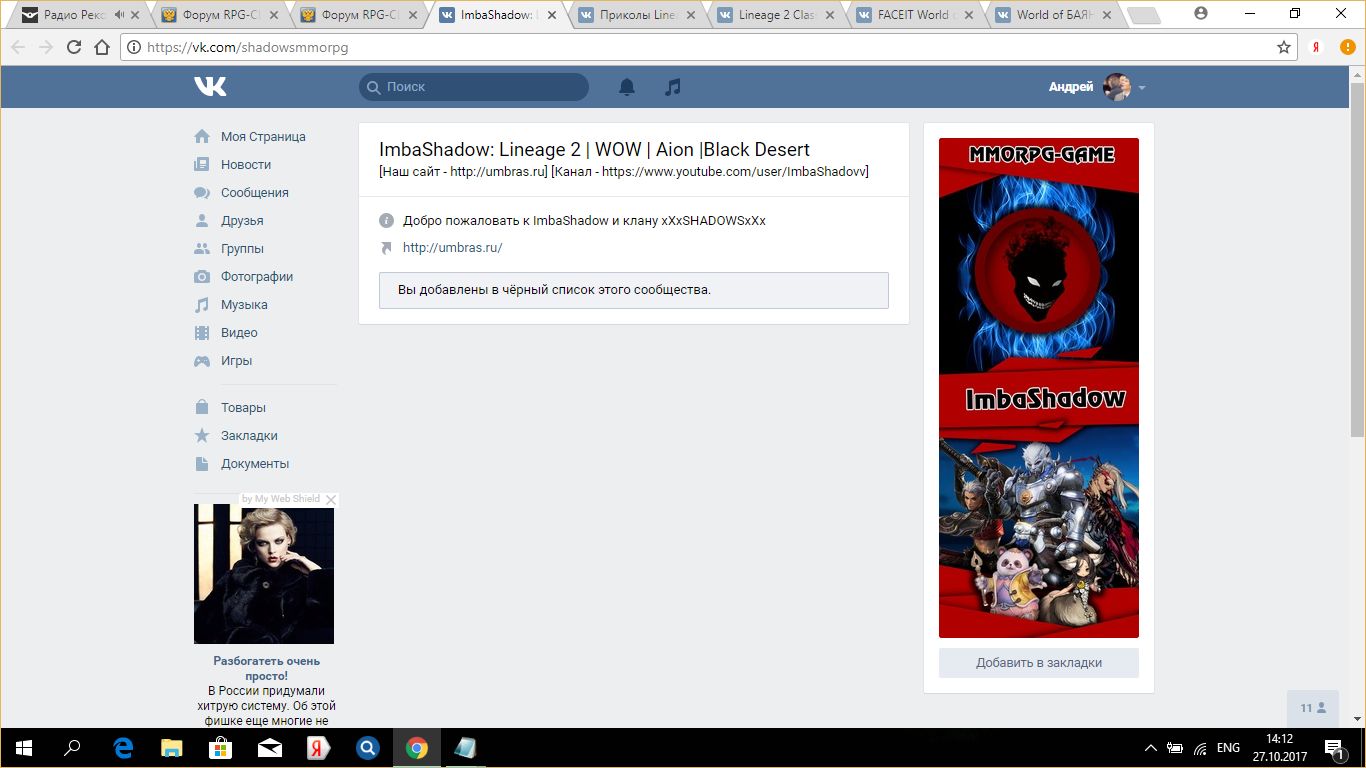This screenshot has height=768, width=1366.
Task: Click the home icon beside Моя Страница
Action: pyautogui.click(x=202, y=137)
